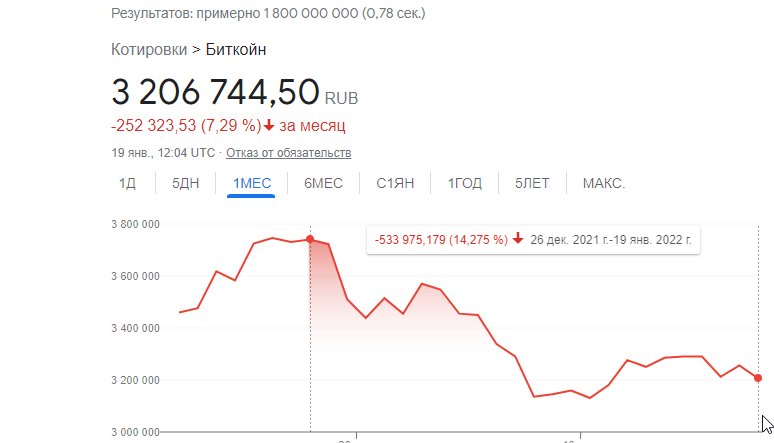The height and width of the screenshot is (443, 774).
Task: Click the down arrow in the chart tooltip
Action: tap(517, 240)
